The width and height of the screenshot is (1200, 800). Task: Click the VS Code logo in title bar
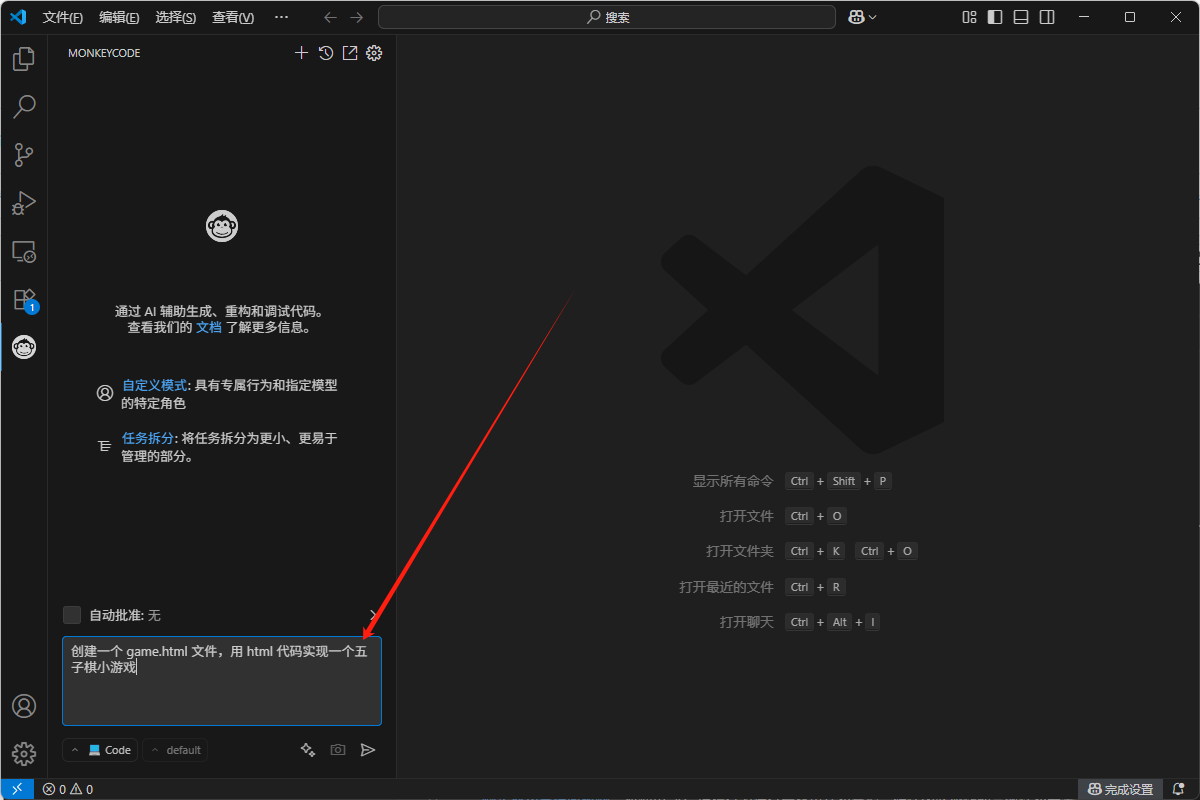point(18,17)
